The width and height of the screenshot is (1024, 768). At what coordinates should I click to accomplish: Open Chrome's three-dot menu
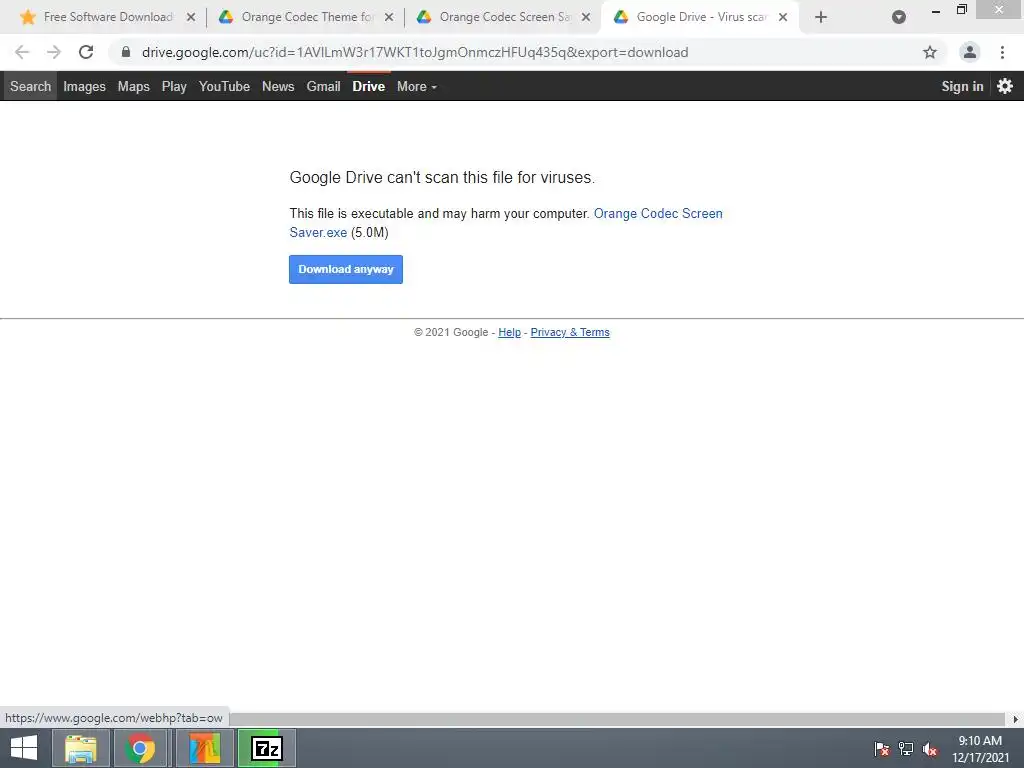click(1002, 52)
